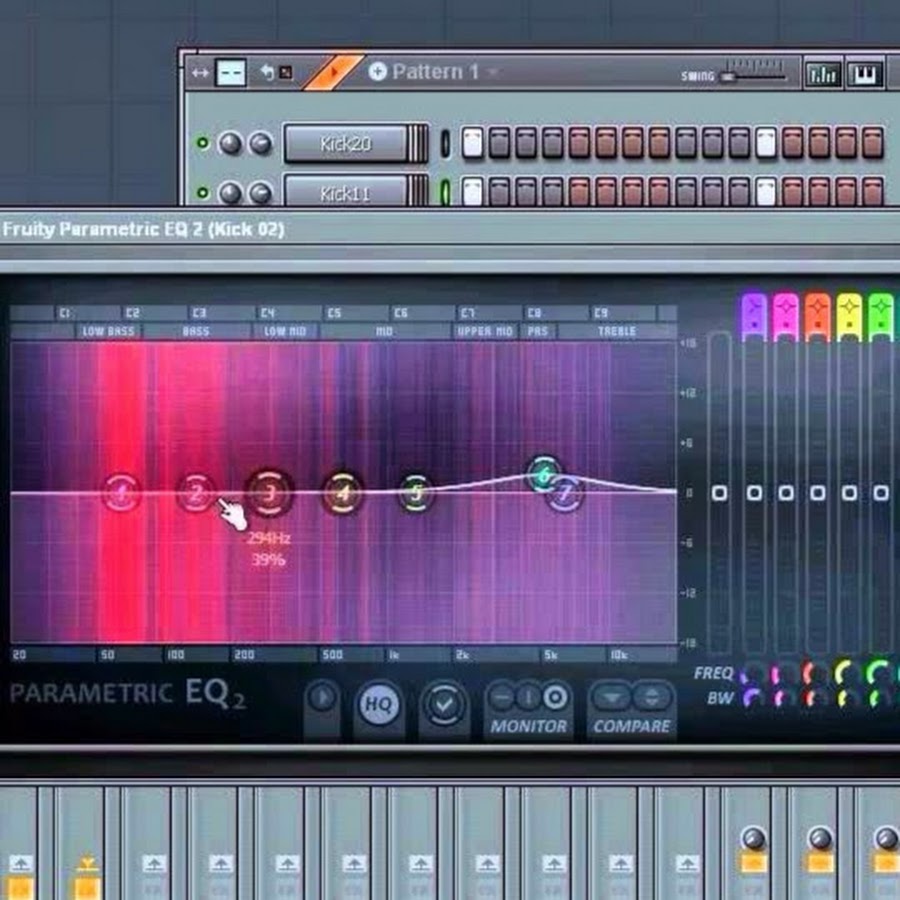Click the LOW BASS range label
Image resolution: width=900 pixels, height=900 pixels.
click(108, 331)
